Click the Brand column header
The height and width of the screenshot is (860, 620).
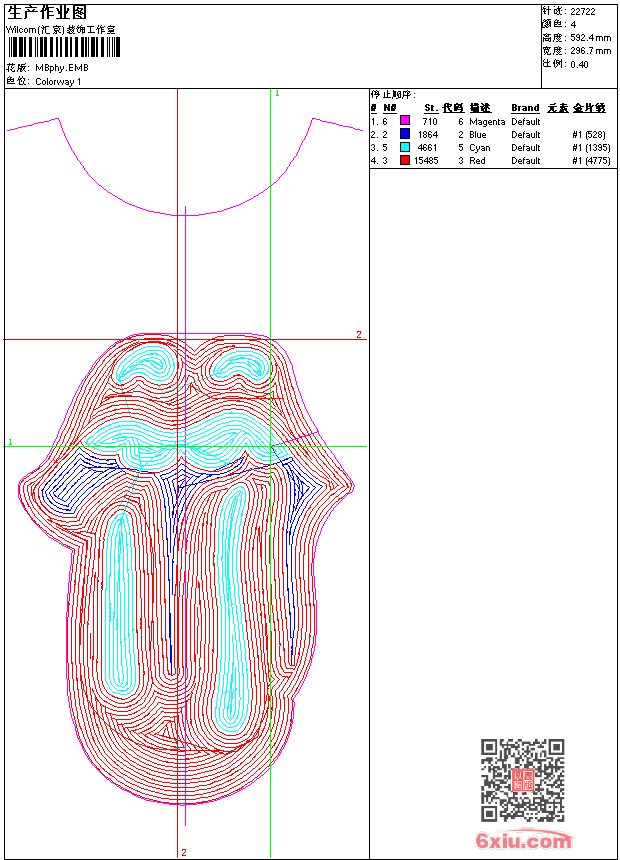pos(525,108)
